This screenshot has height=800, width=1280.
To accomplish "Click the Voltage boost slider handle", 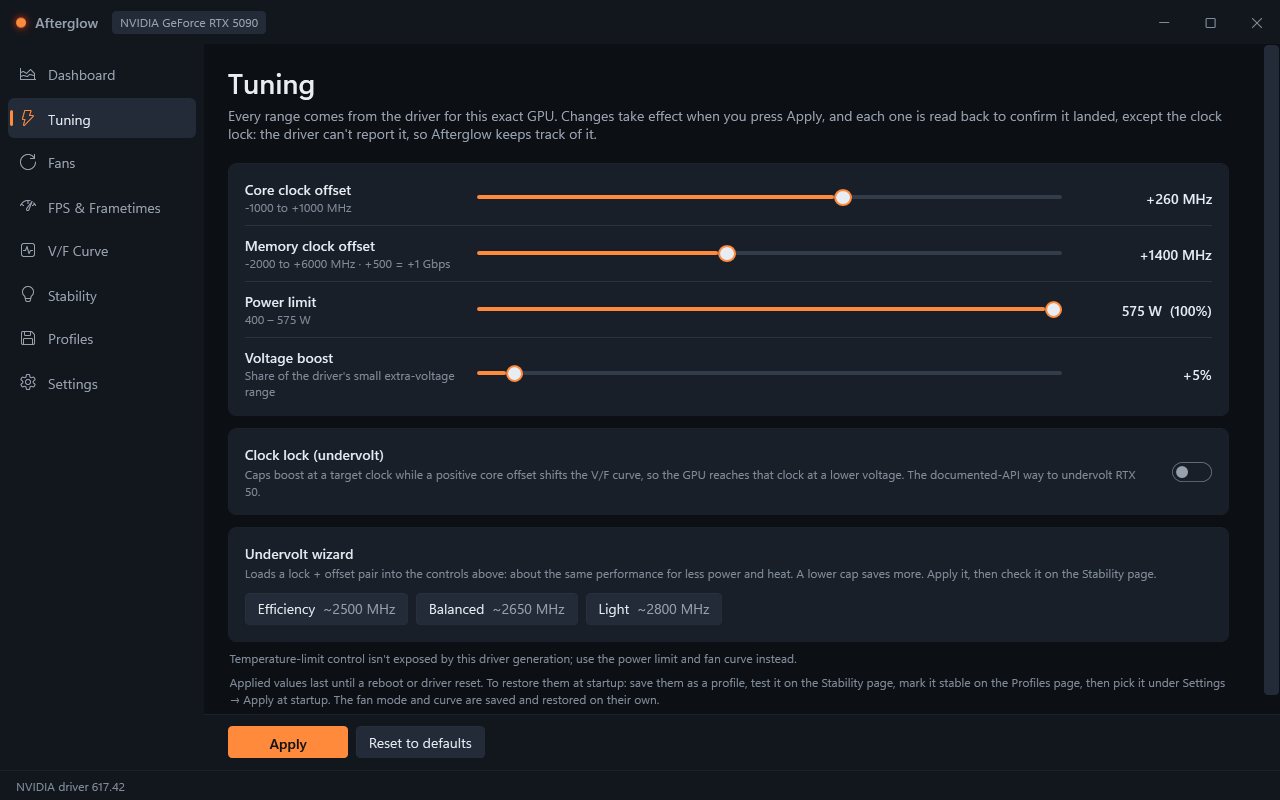I will pos(514,373).
